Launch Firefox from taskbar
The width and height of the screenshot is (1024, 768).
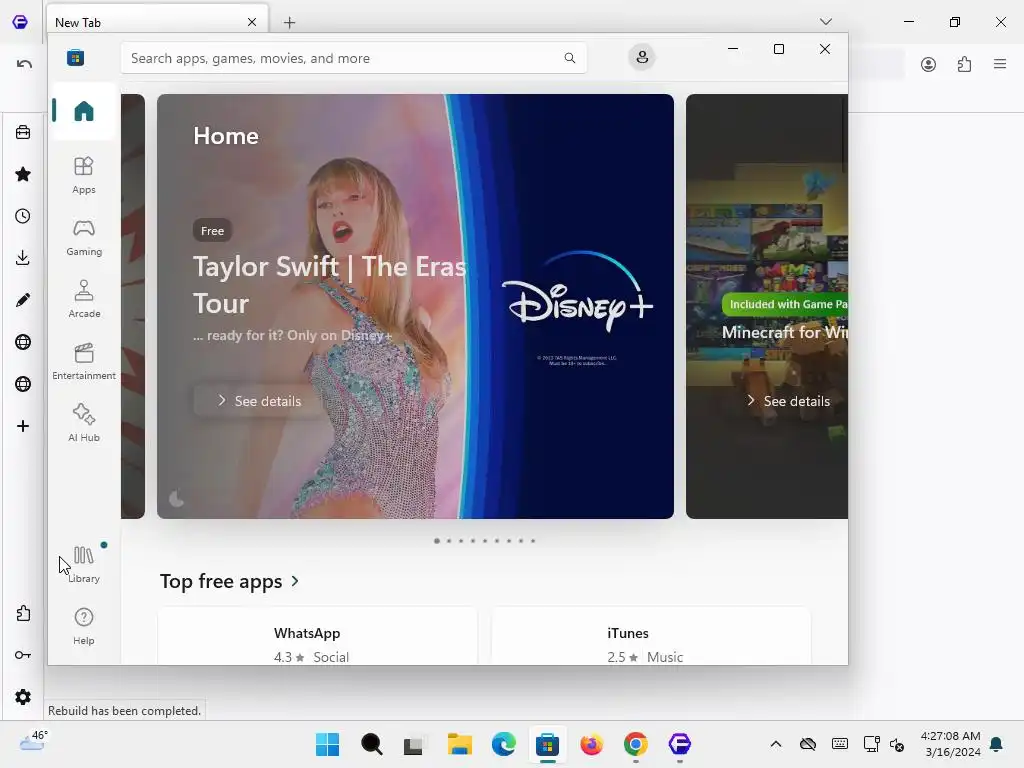(x=592, y=744)
